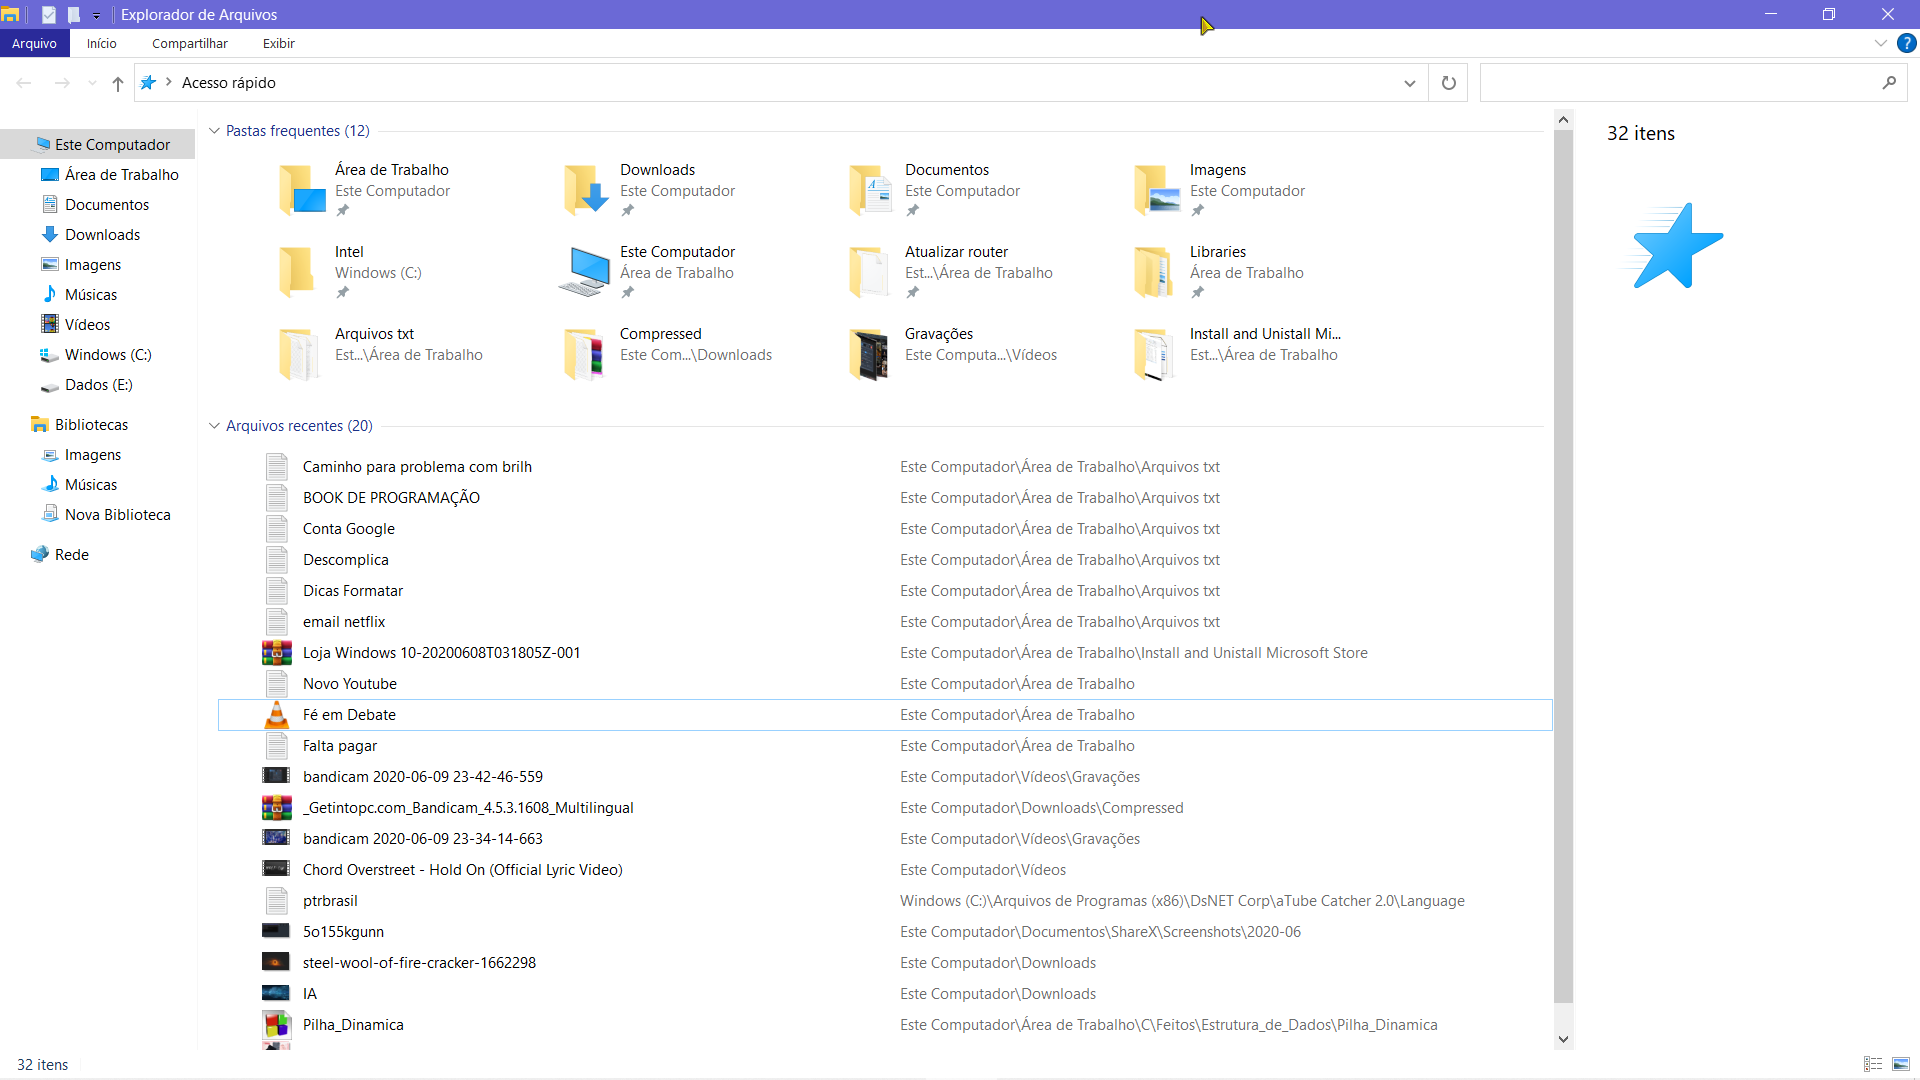Open the help question mark icon
The image size is (1920, 1080).
pyautogui.click(x=1906, y=43)
